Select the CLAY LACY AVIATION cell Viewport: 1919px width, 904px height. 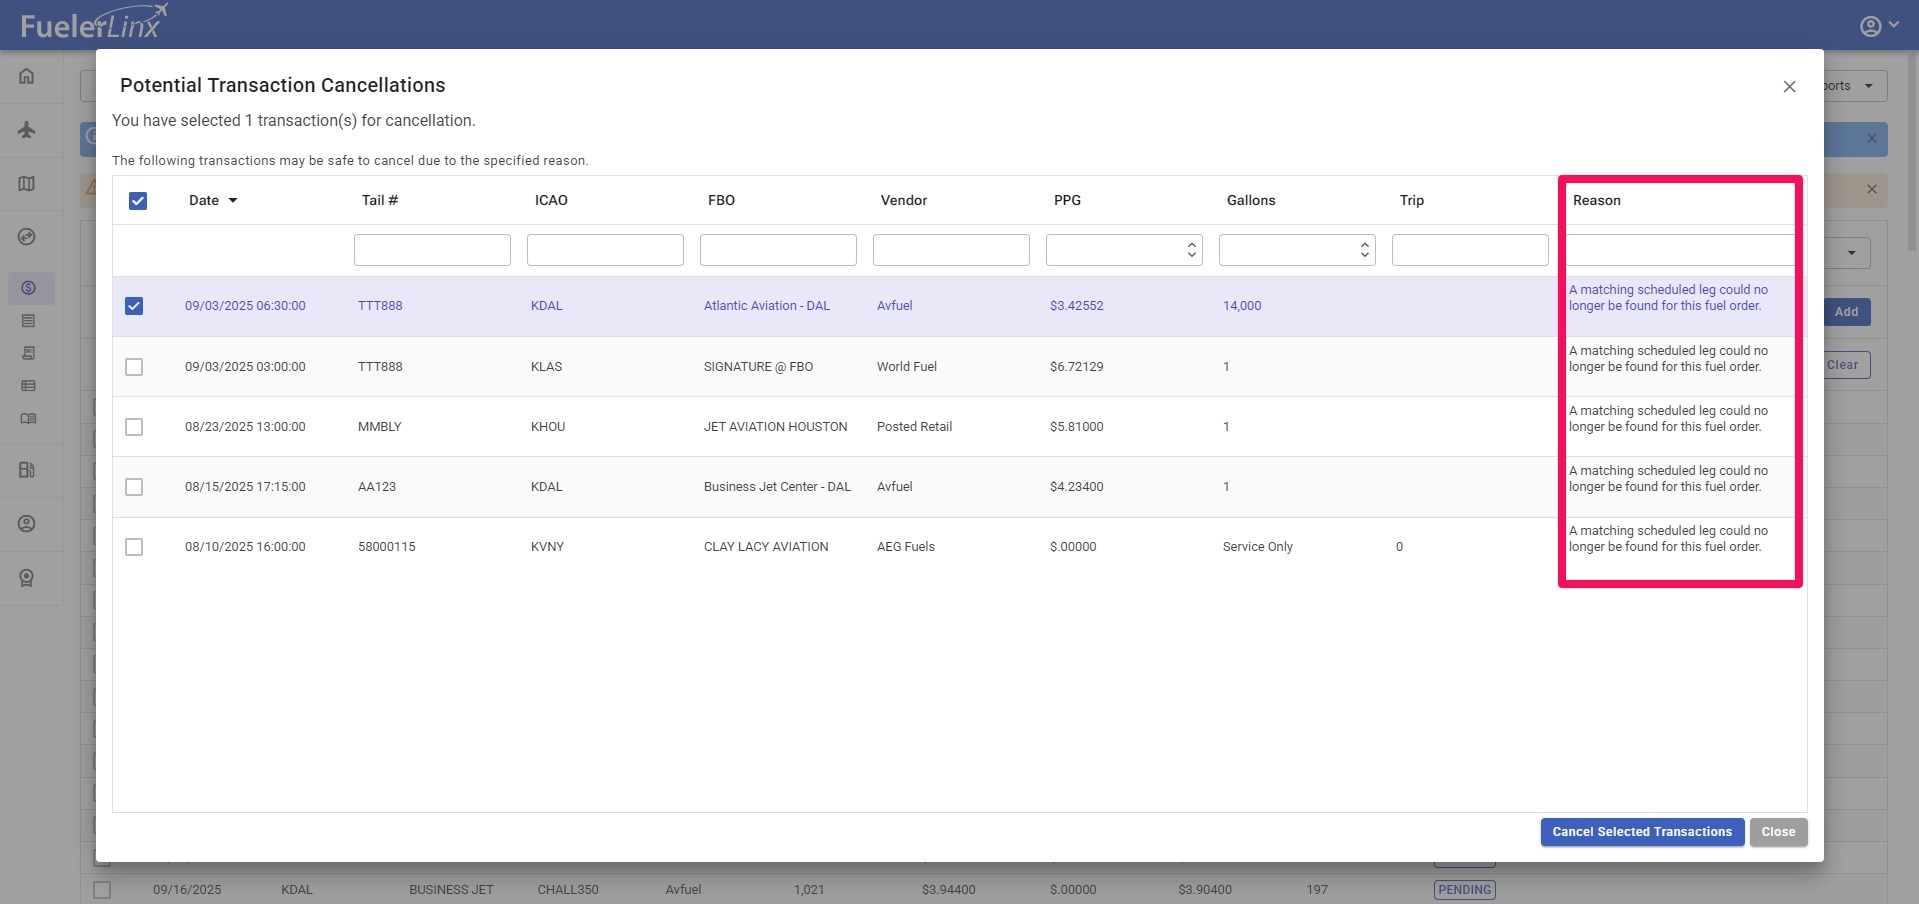(766, 547)
